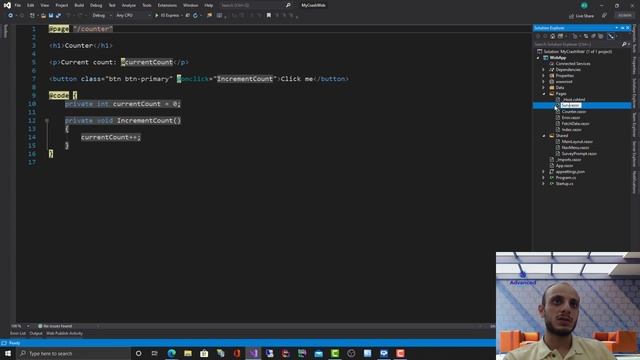This screenshot has height=360, width=640.
Task: Click the Save icon in toolbar
Action: coord(51,16)
